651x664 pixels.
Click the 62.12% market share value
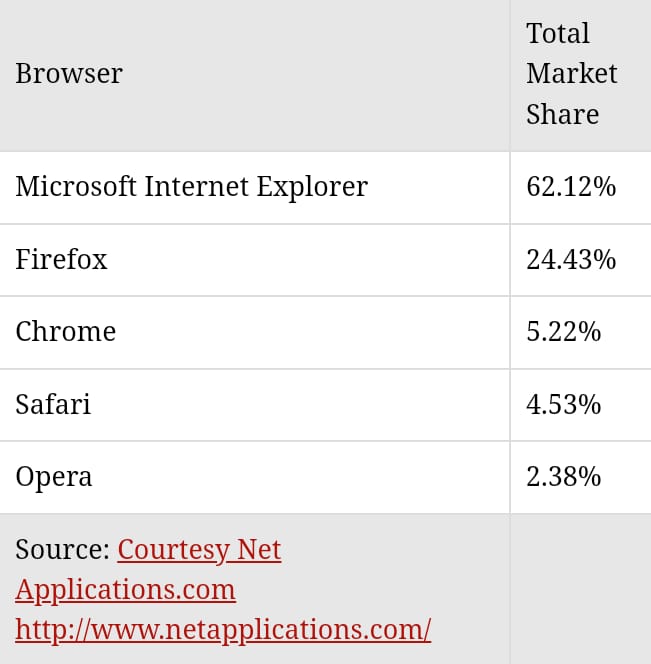pyautogui.click(x=571, y=187)
